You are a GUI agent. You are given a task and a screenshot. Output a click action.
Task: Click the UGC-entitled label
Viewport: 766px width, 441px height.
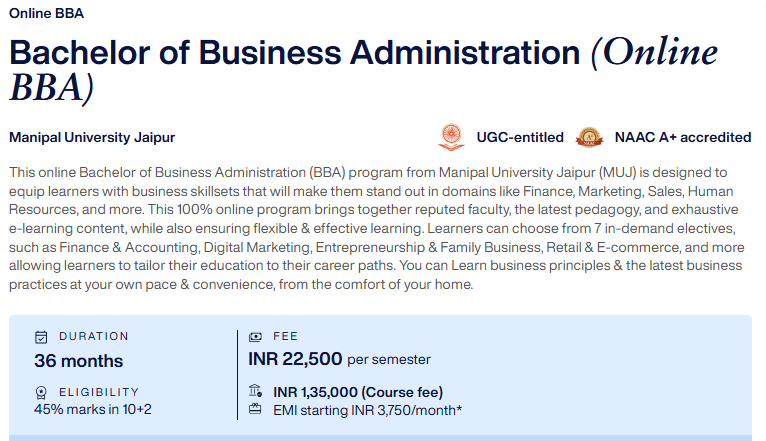coord(520,137)
